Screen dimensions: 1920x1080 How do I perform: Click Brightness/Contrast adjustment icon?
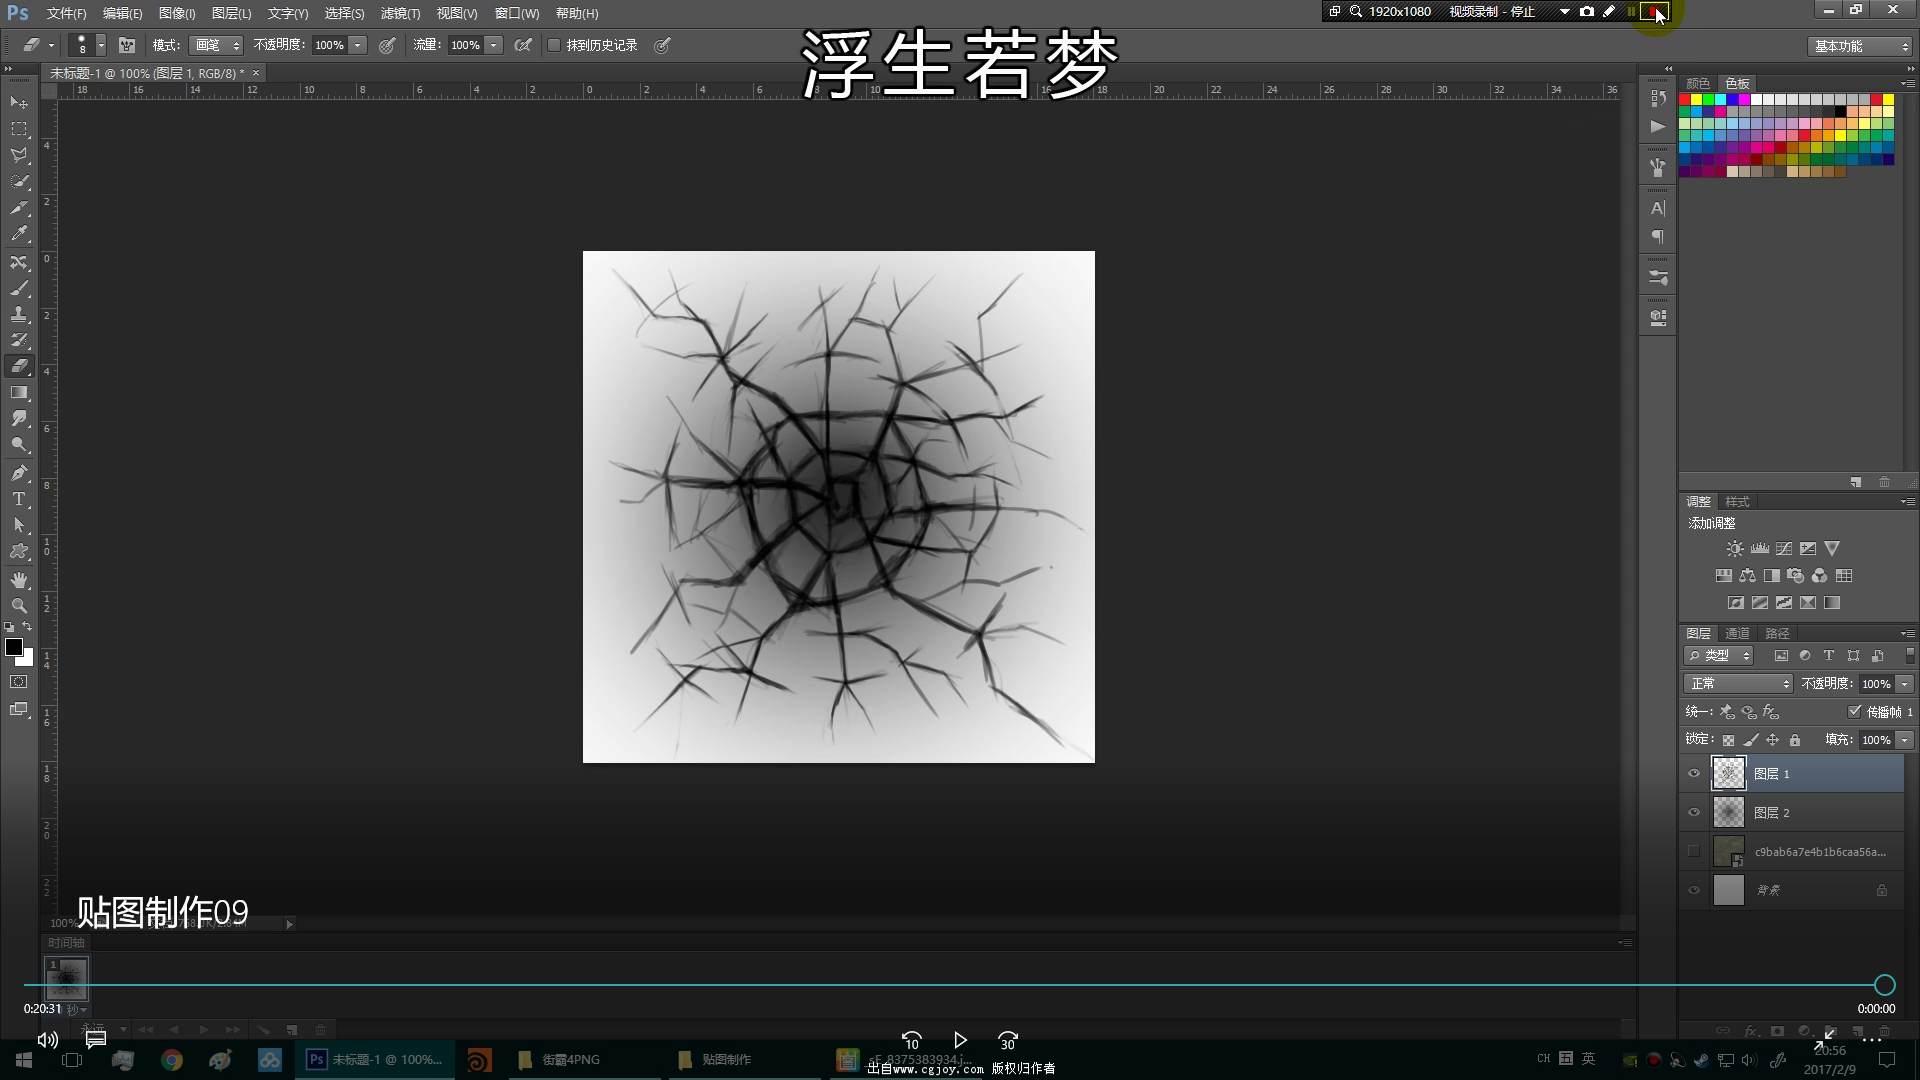1735,549
